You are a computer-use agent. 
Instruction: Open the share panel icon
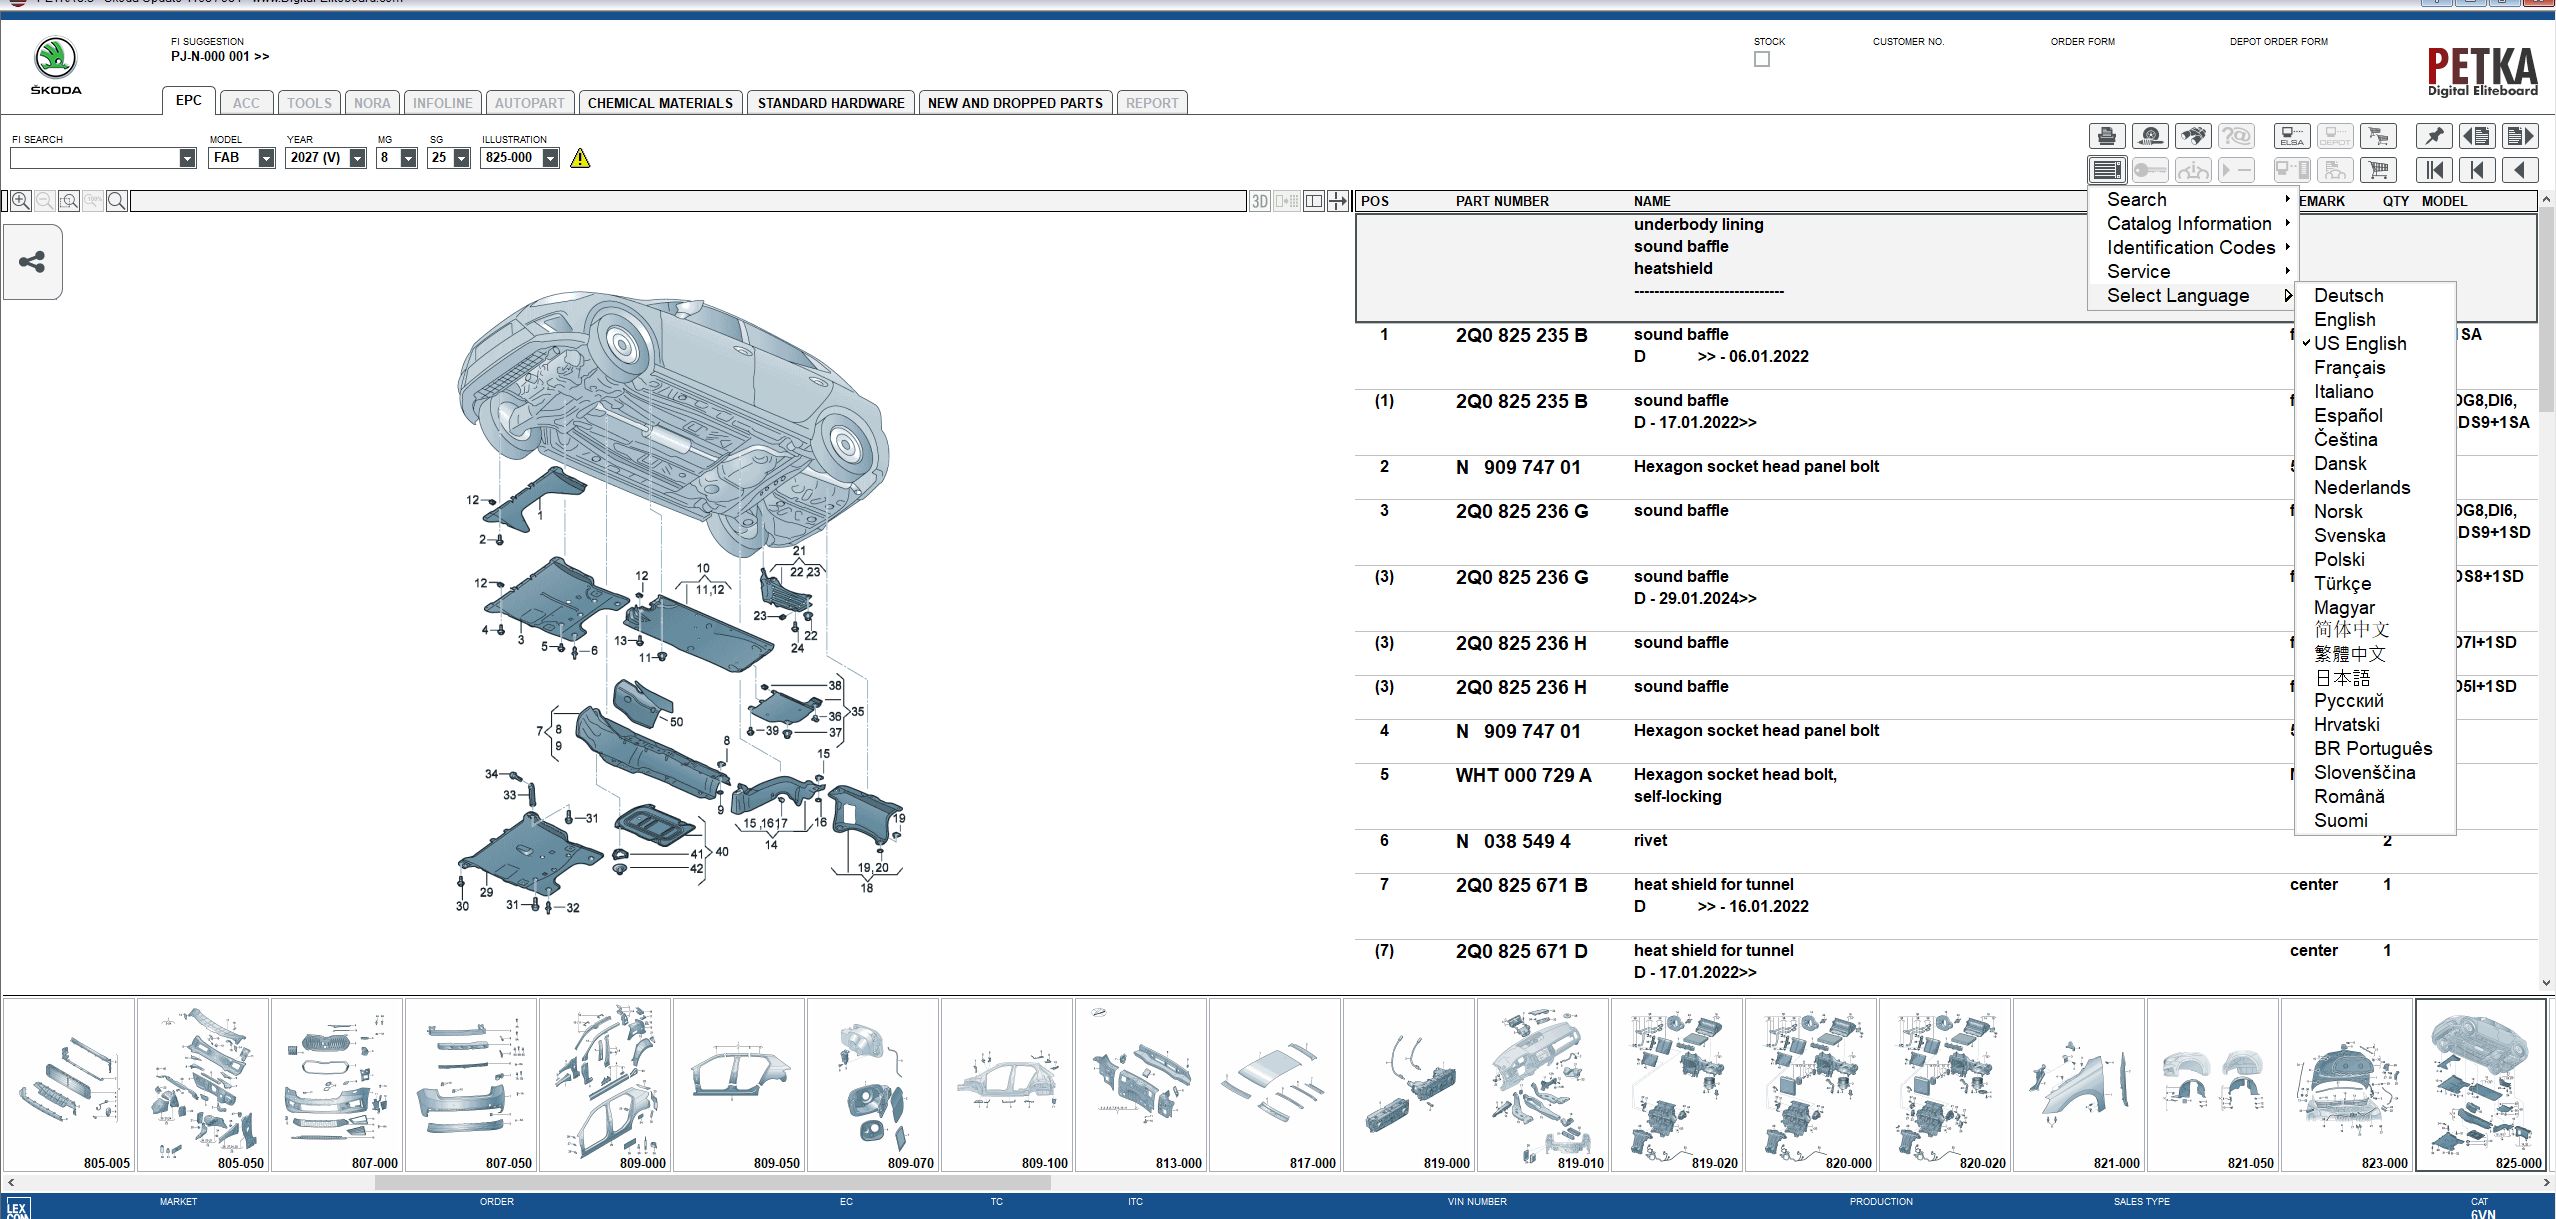coord(31,262)
